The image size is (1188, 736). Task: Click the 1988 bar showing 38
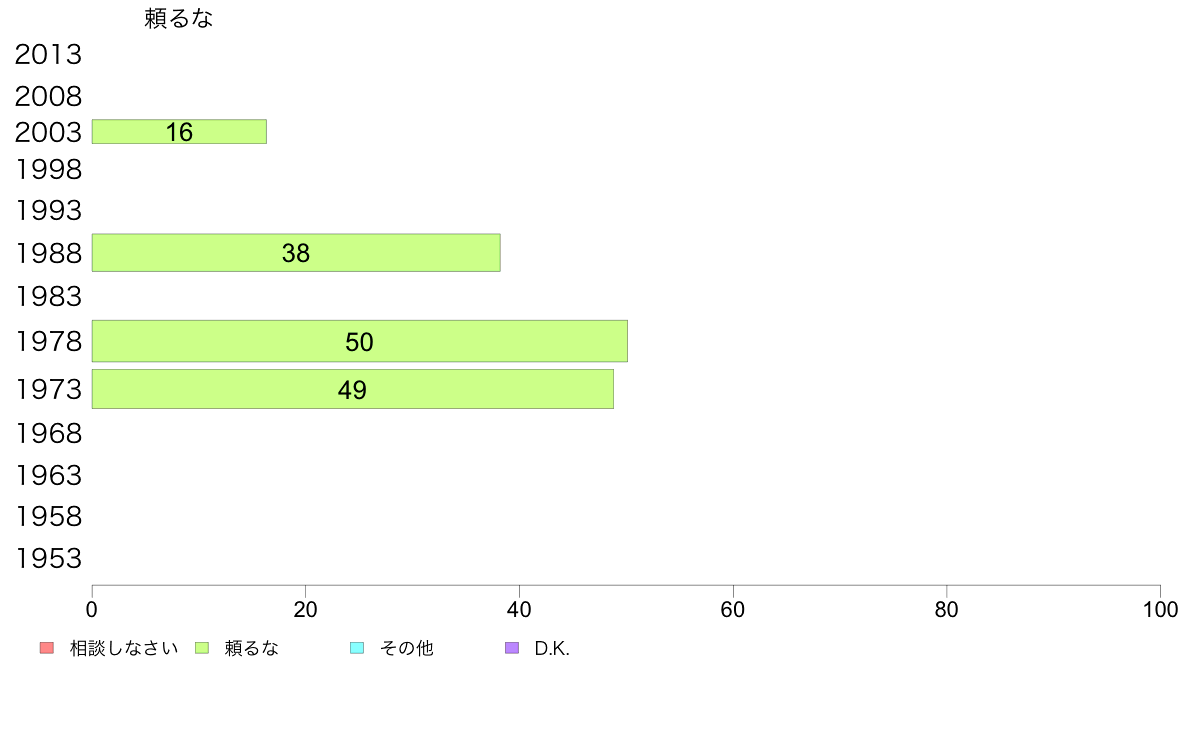pos(296,253)
